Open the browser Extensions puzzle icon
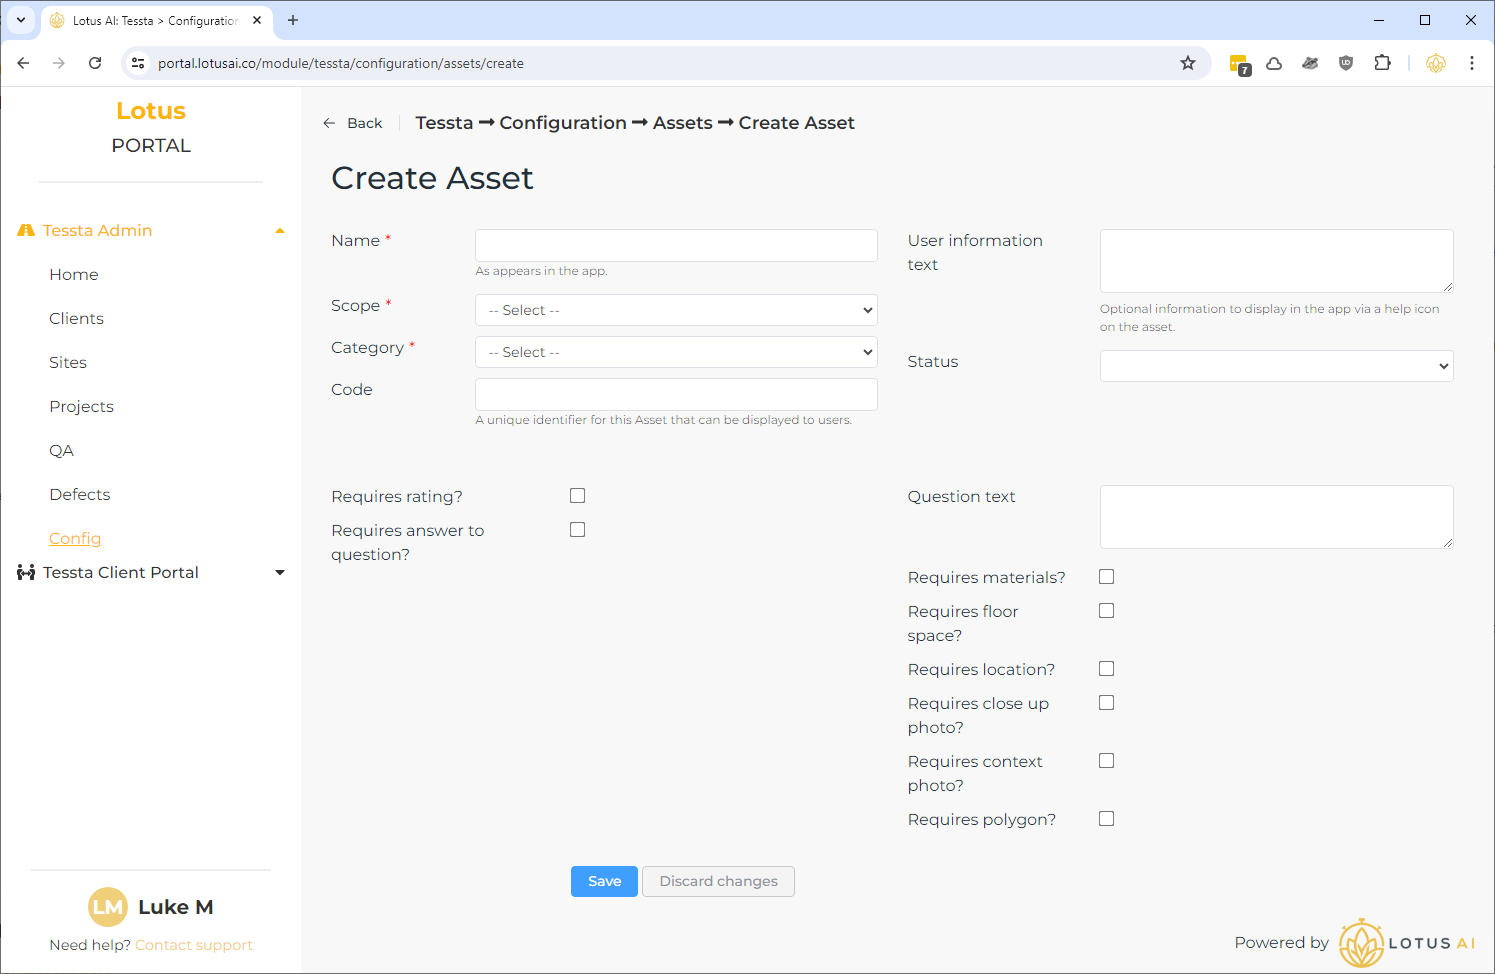 coord(1382,63)
